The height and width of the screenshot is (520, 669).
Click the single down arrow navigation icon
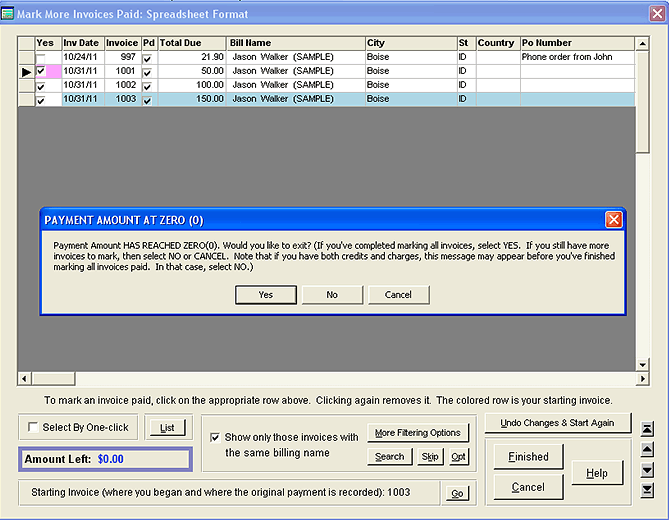pos(648,469)
